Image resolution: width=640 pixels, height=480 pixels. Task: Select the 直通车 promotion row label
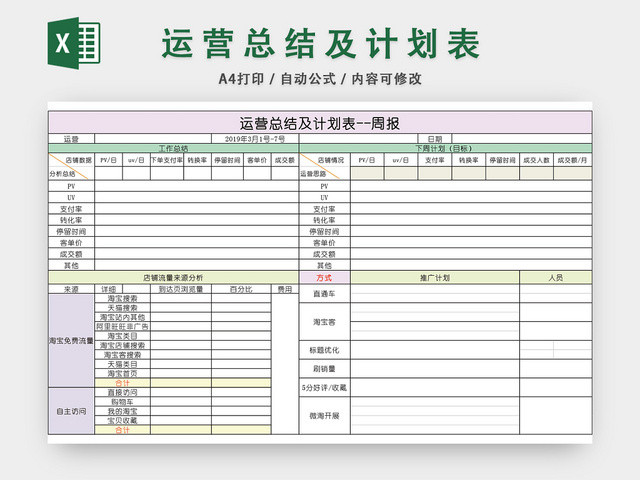[325, 293]
